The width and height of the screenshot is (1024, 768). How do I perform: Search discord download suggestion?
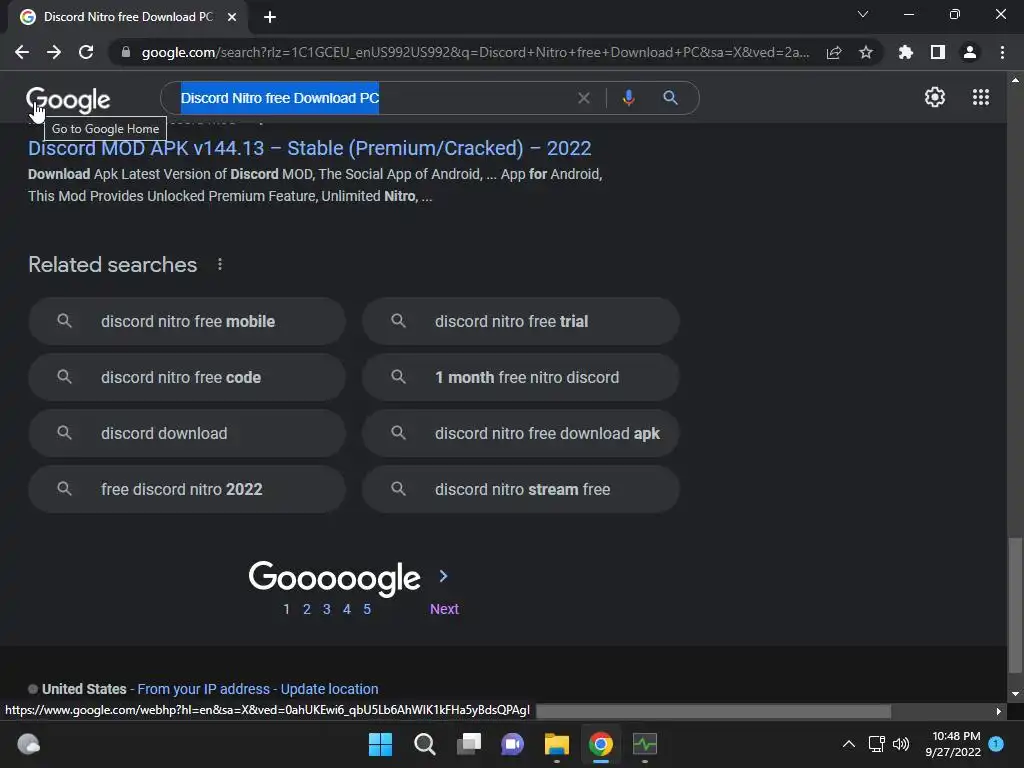pyautogui.click(x=187, y=434)
